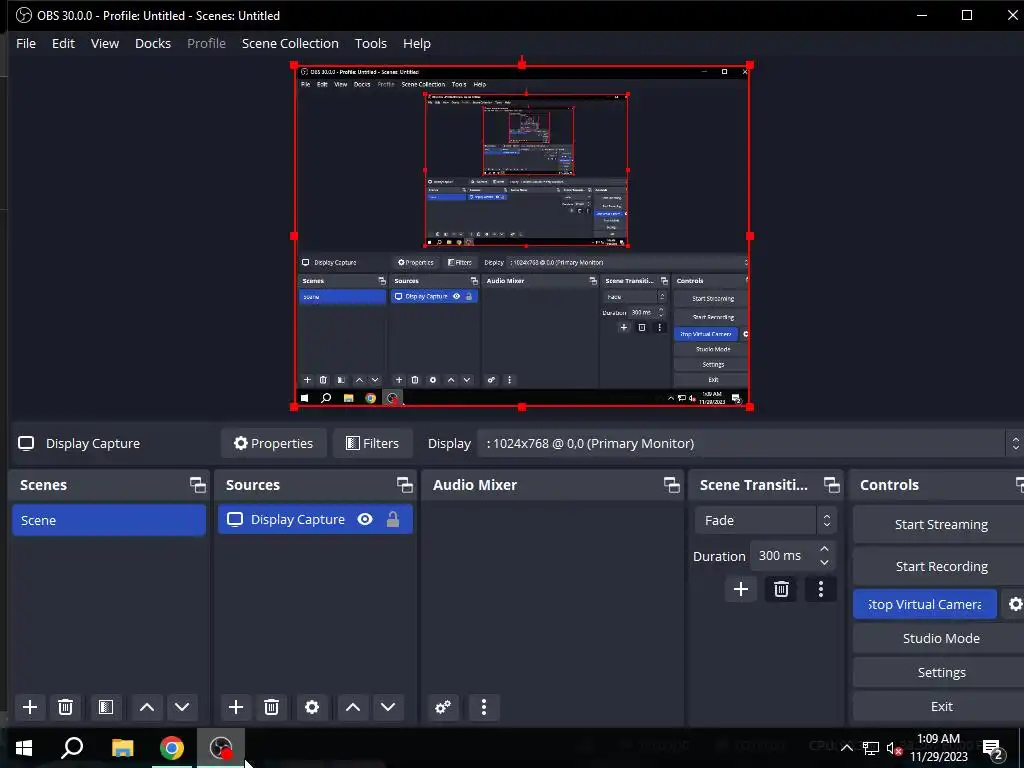
Task: Open the File menu
Action: click(26, 43)
